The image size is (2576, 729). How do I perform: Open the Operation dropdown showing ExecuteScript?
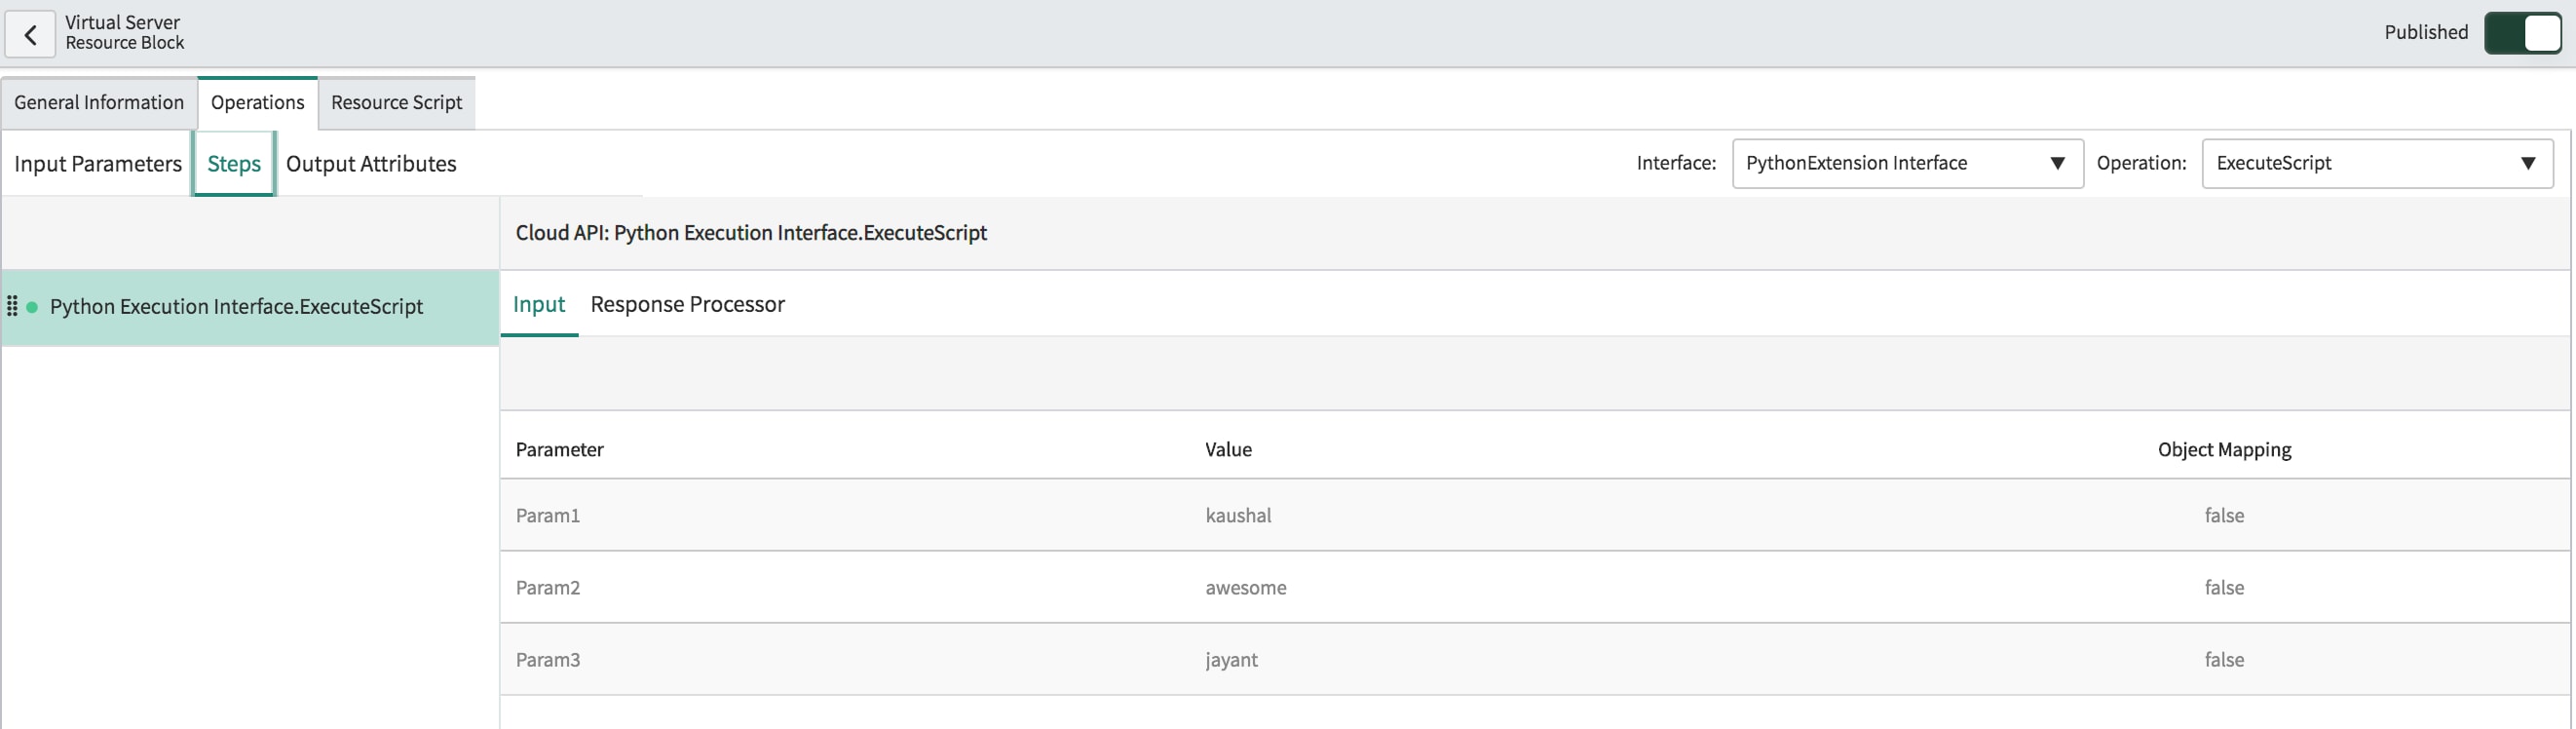[2377, 163]
